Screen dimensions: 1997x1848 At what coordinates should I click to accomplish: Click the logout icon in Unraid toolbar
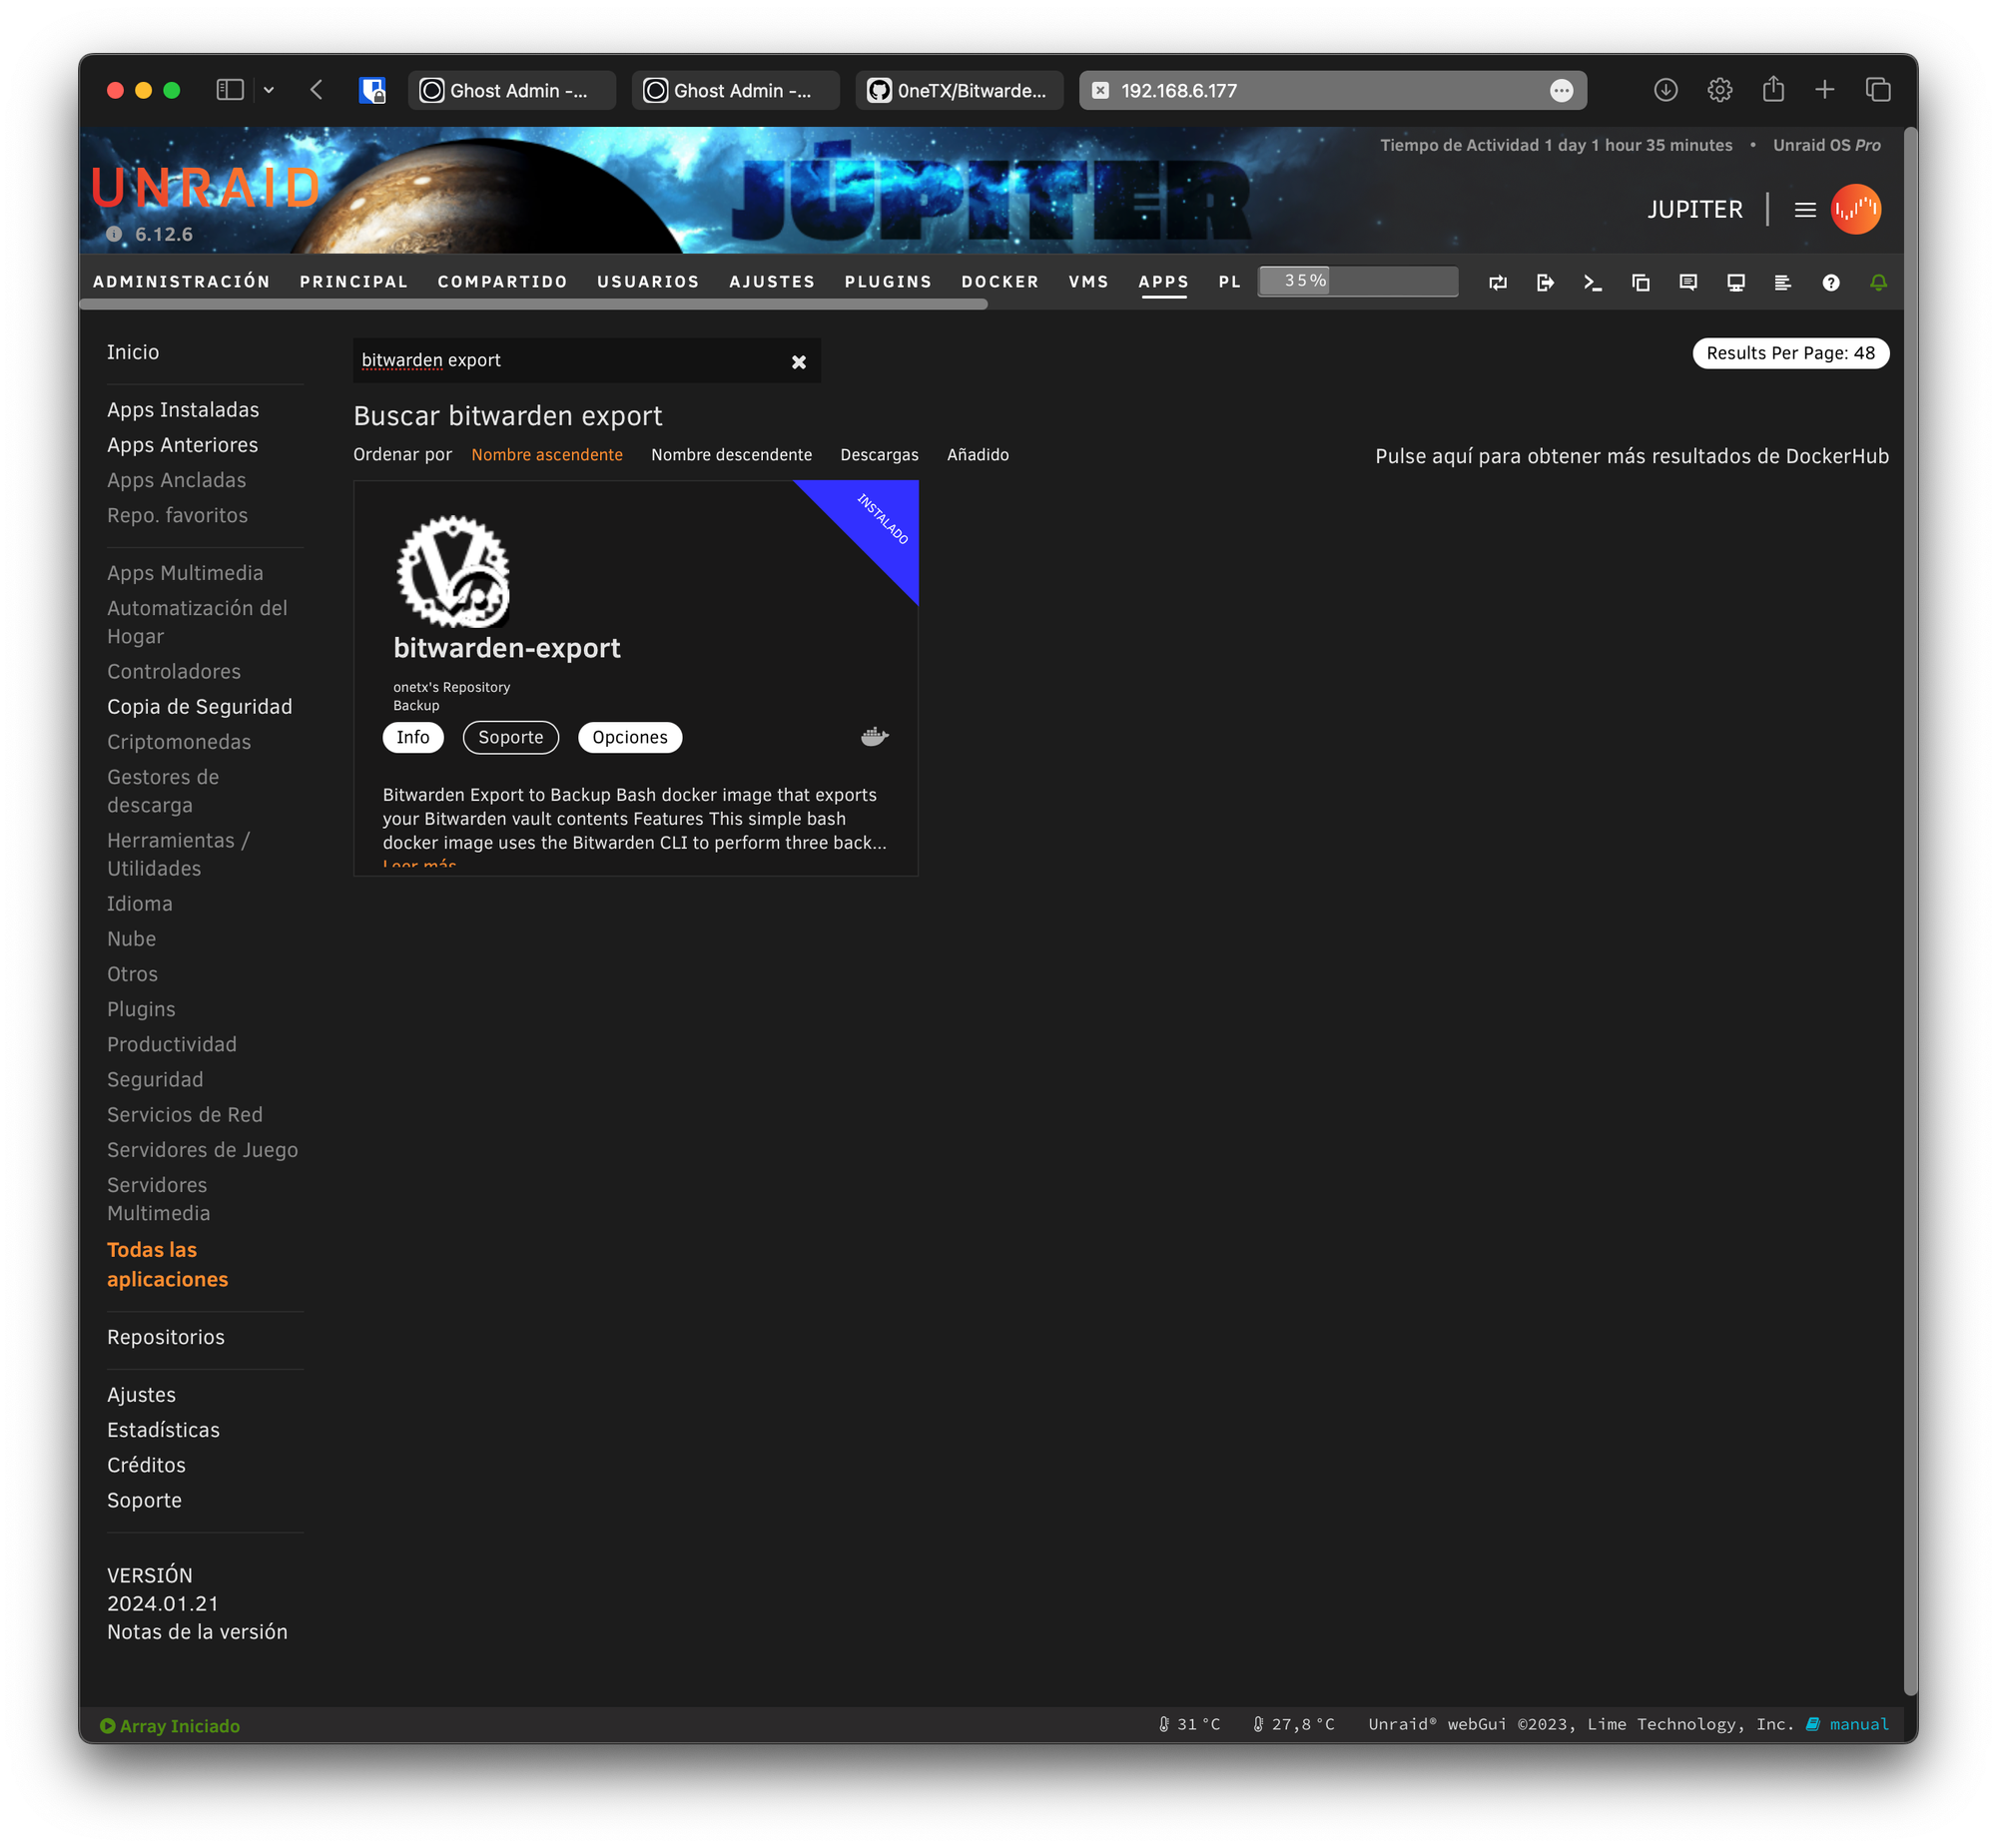tap(1545, 283)
